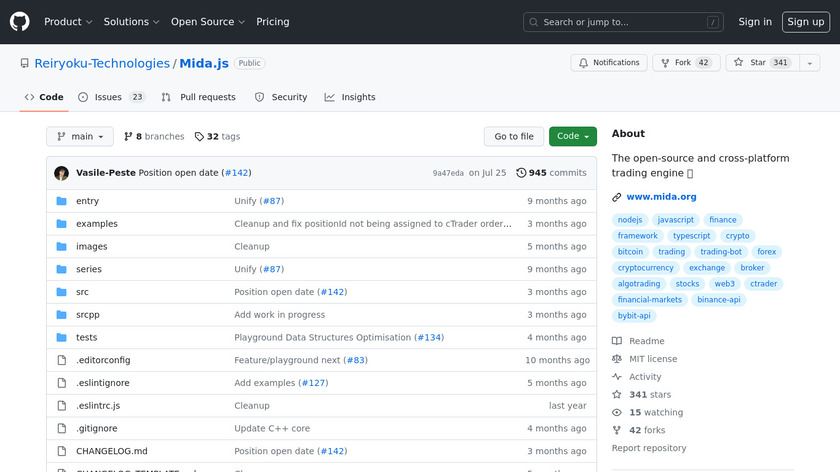Open the MIT license link
Viewport: 840px width, 472px height.
point(652,359)
